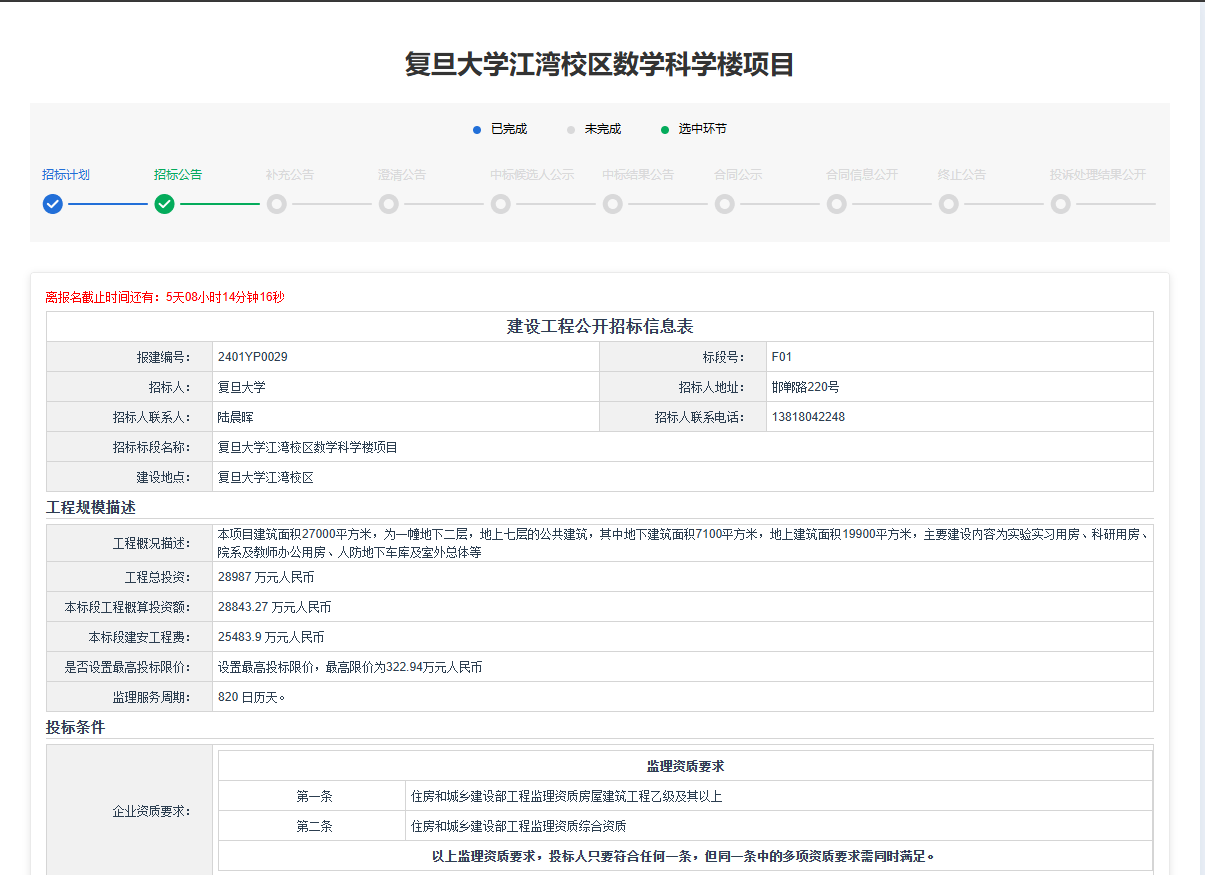Click the contact phone number 13818042248
The width and height of the screenshot is (1205, 875).
click(x=808, y=417)
